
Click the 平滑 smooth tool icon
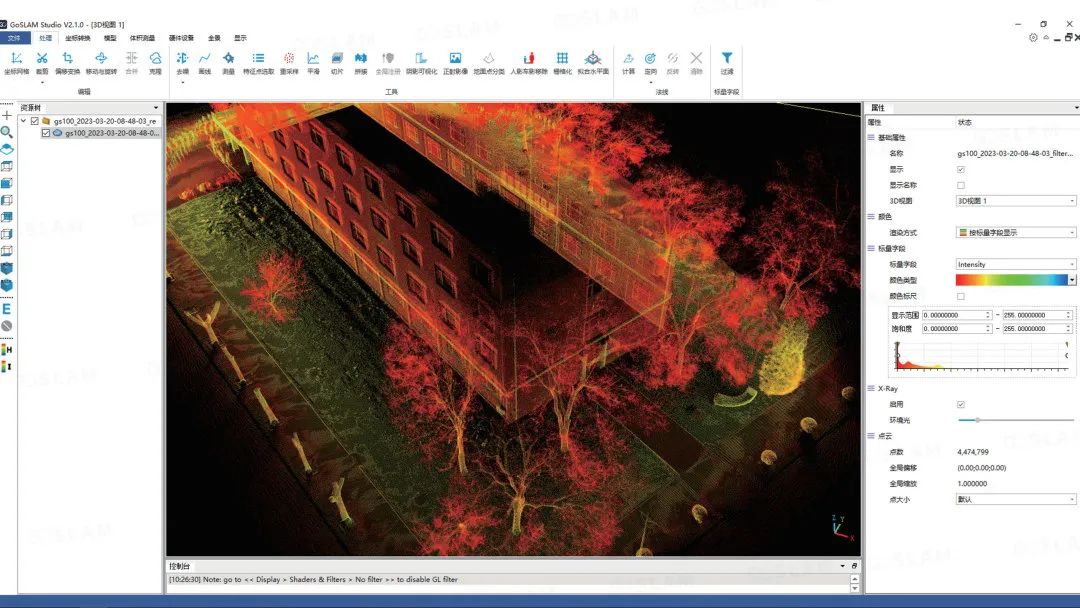(313, 62)
